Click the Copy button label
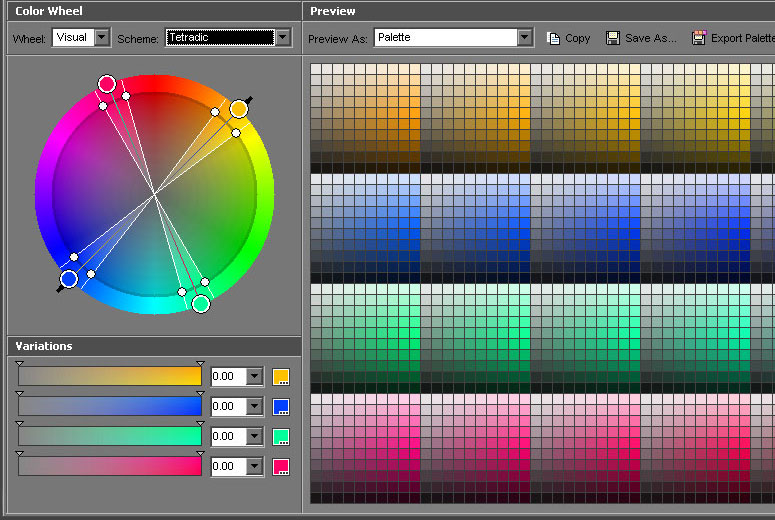This screenshot has height=520, width=775. pos(577,38)
